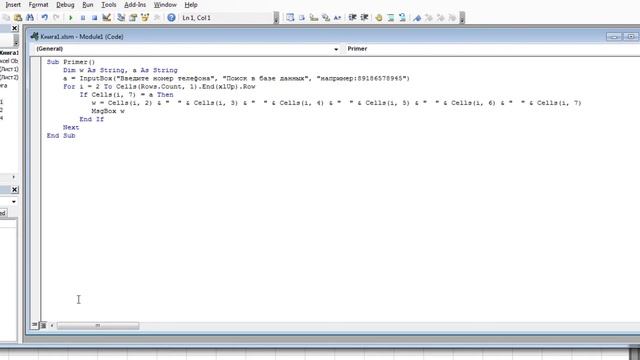Click the blue Help question-mark icon
Screen dimensions: 640x360
pos(171,18)
